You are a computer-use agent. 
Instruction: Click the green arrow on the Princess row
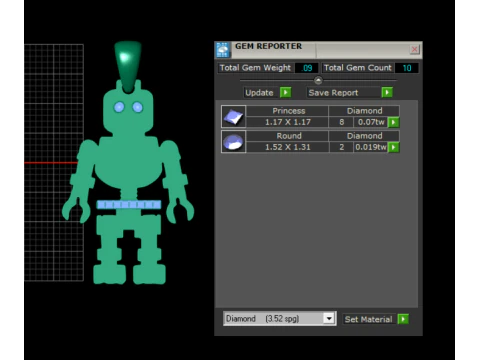click(x=394, y=122)
